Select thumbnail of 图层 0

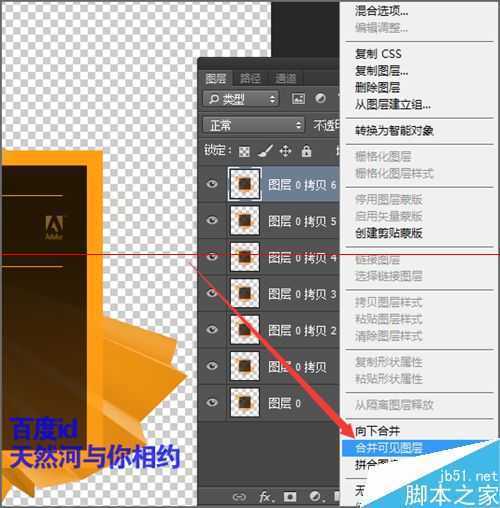(245, 403)
